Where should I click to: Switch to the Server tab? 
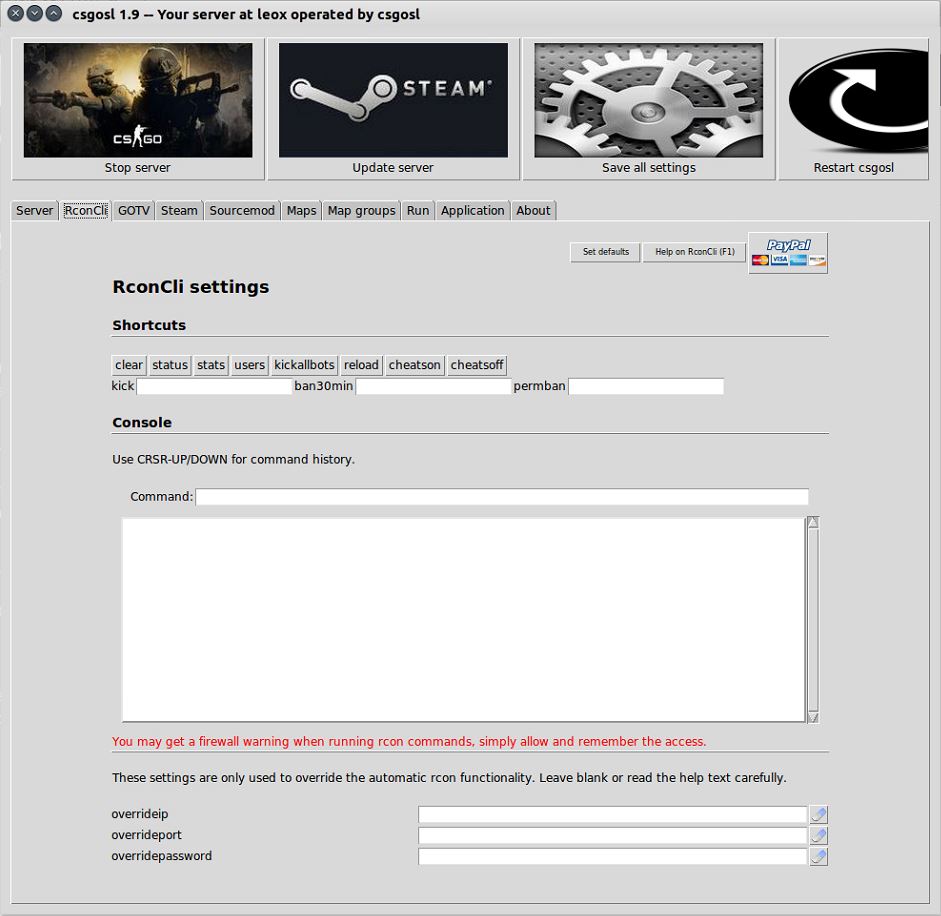[x=34, y=211]
